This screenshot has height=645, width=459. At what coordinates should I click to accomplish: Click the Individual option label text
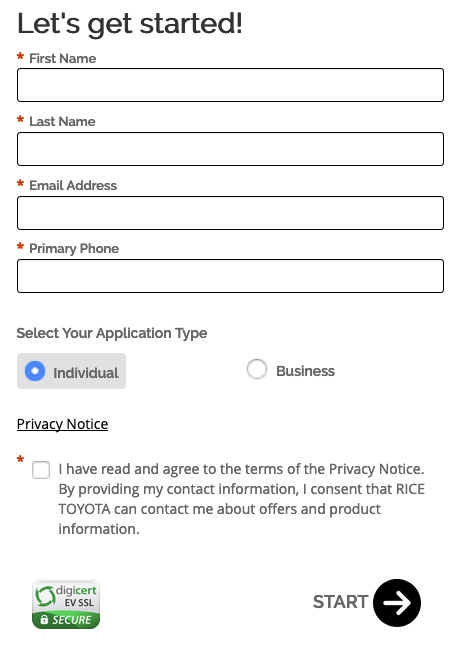[86, 373]
